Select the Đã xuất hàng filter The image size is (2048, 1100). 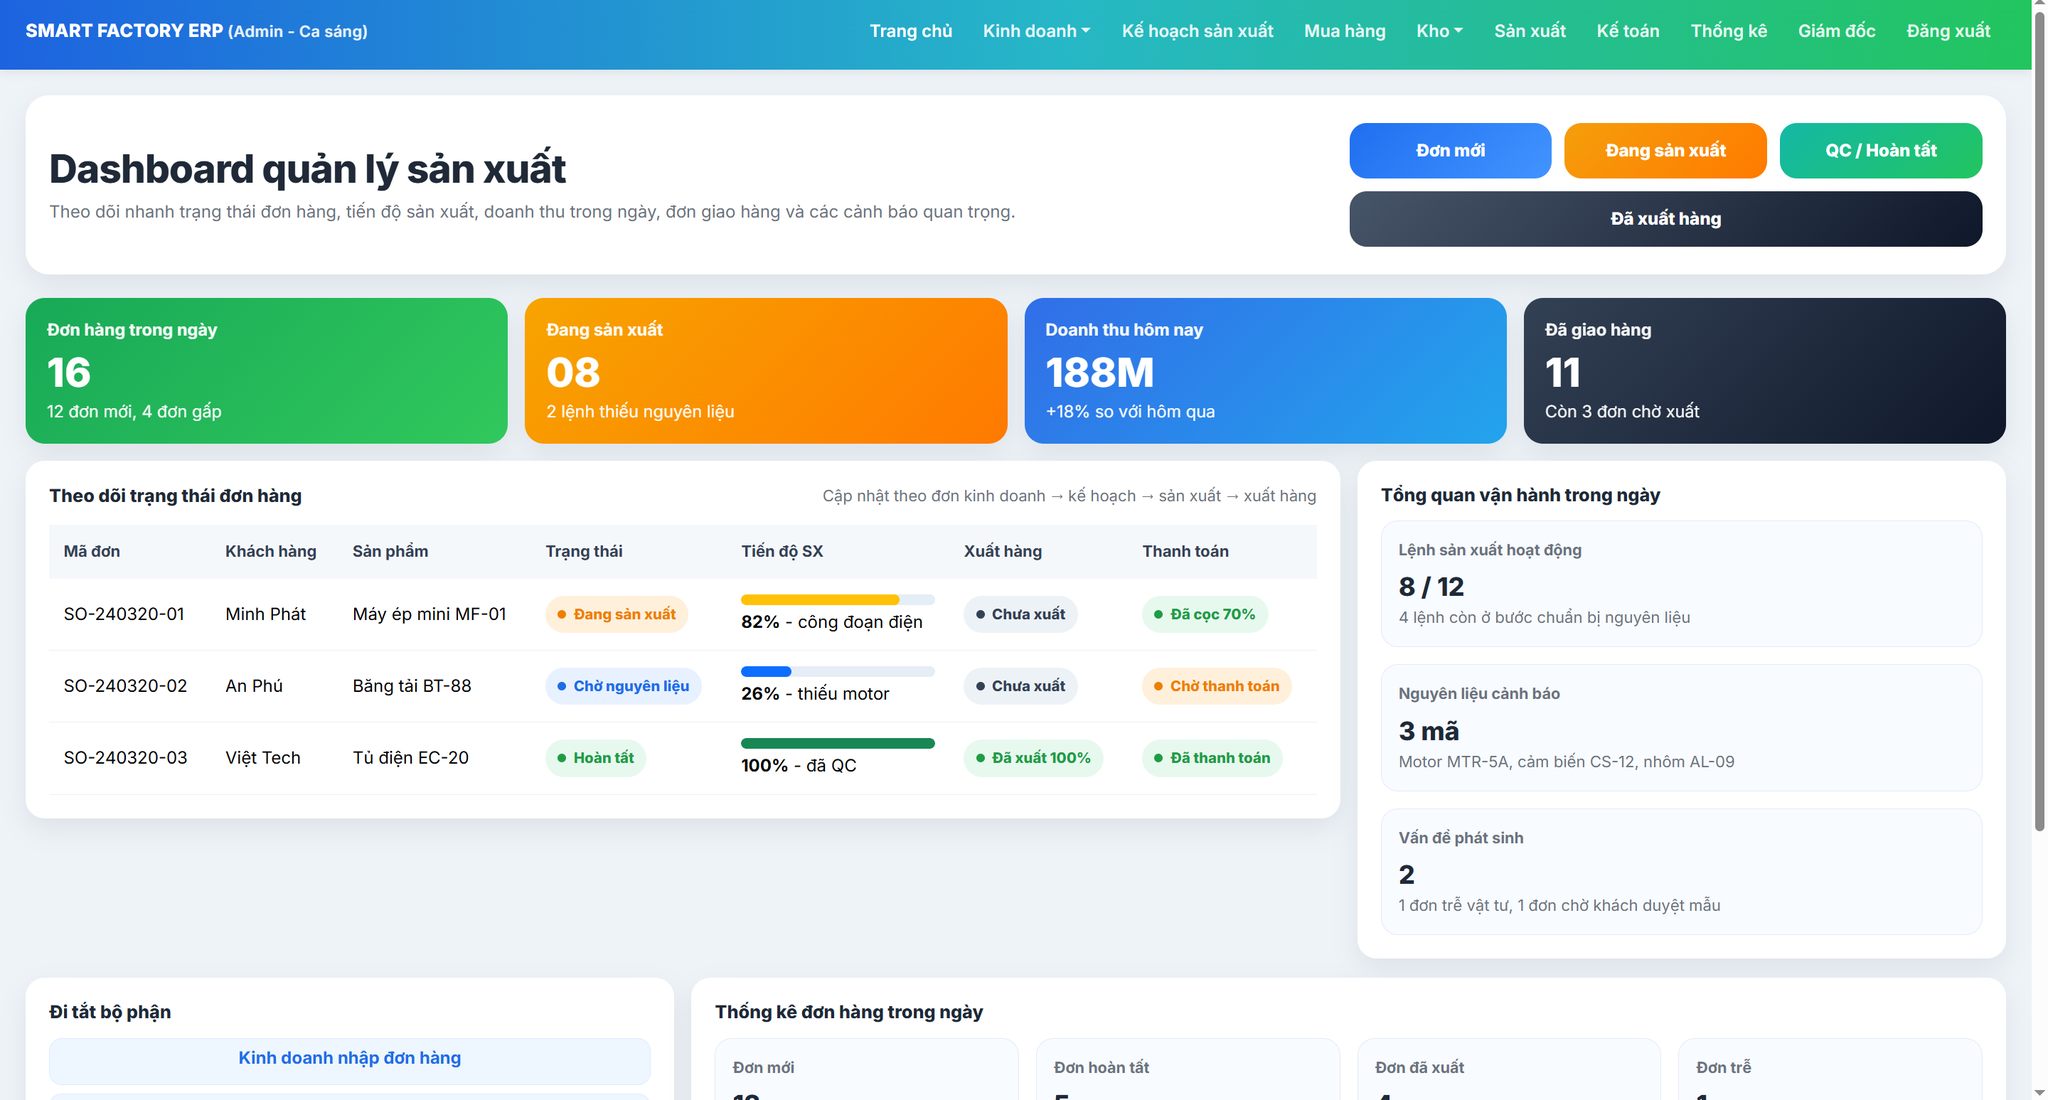click(1664, 218)
